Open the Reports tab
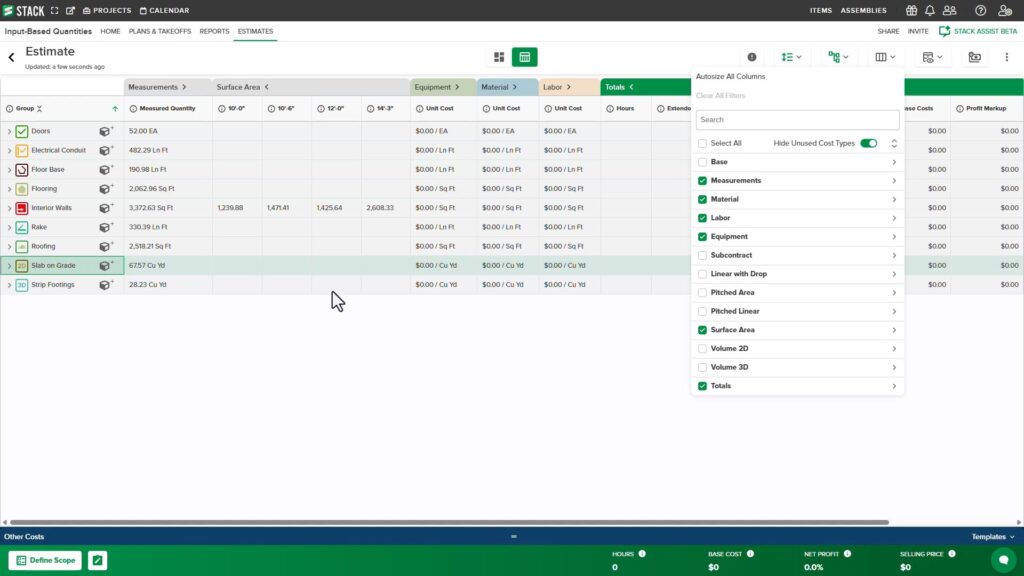 214,31
